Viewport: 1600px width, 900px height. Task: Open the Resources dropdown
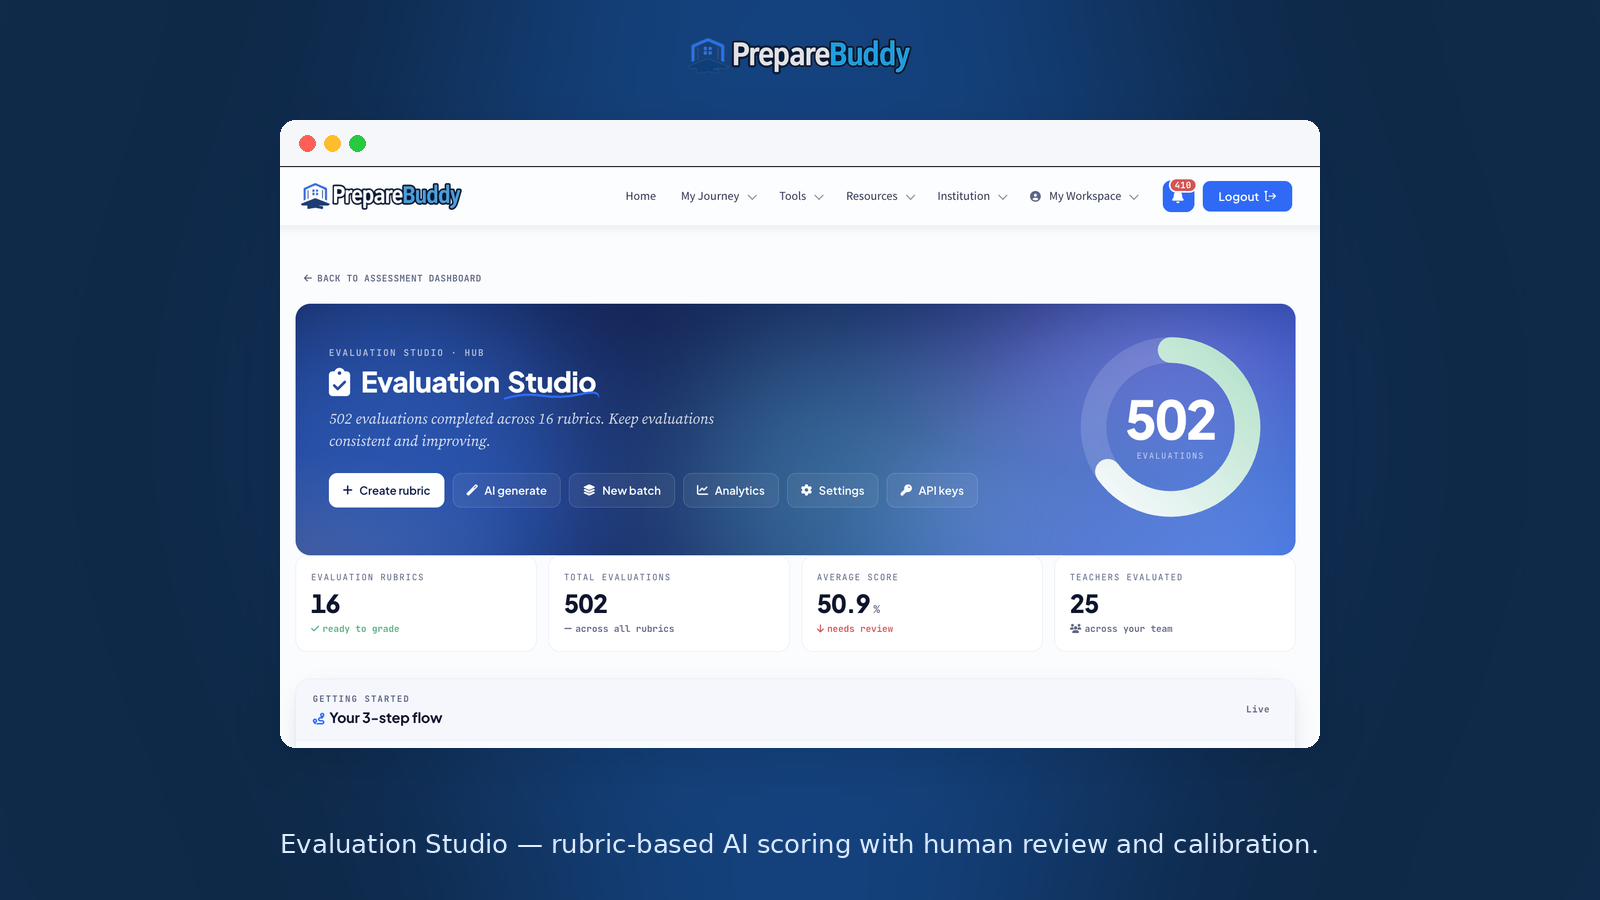pyautogui.click(x=880, y=197)
